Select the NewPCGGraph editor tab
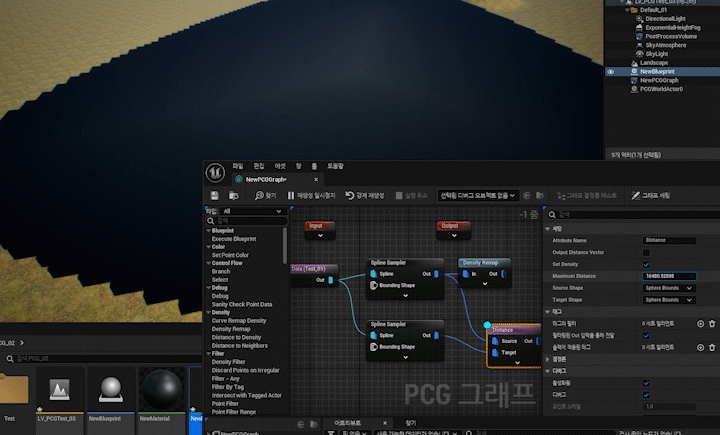Viewport: 720px width, 435px height. point(266,180)
